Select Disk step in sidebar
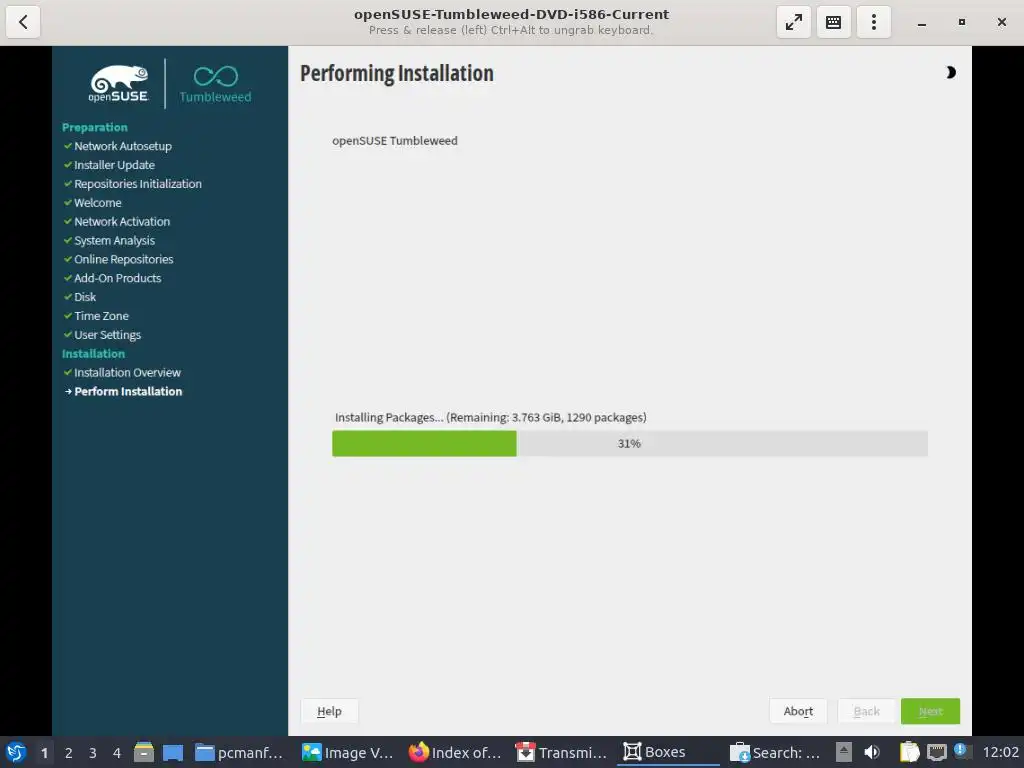 point(85,297)
